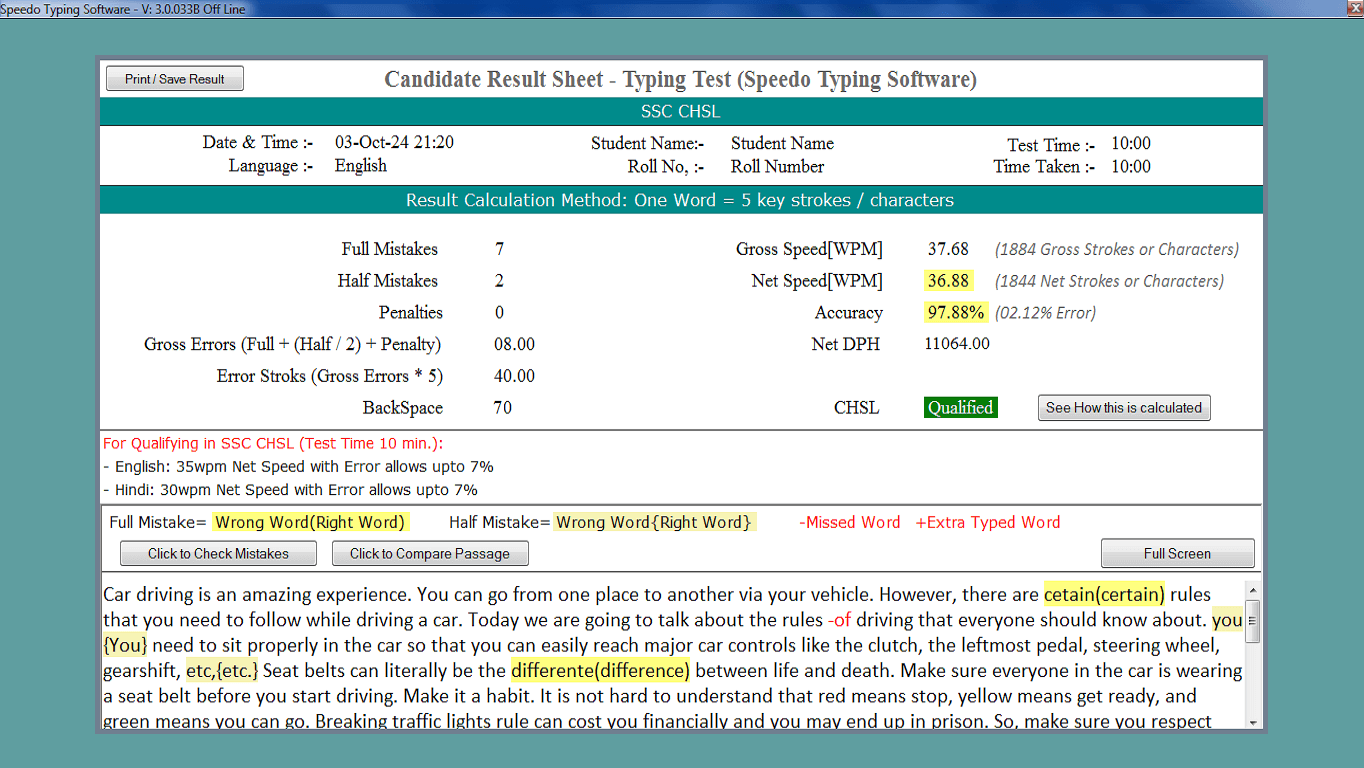Click the passage scrollbar thumb
1364x768 pixels.
coord(1252,620)
